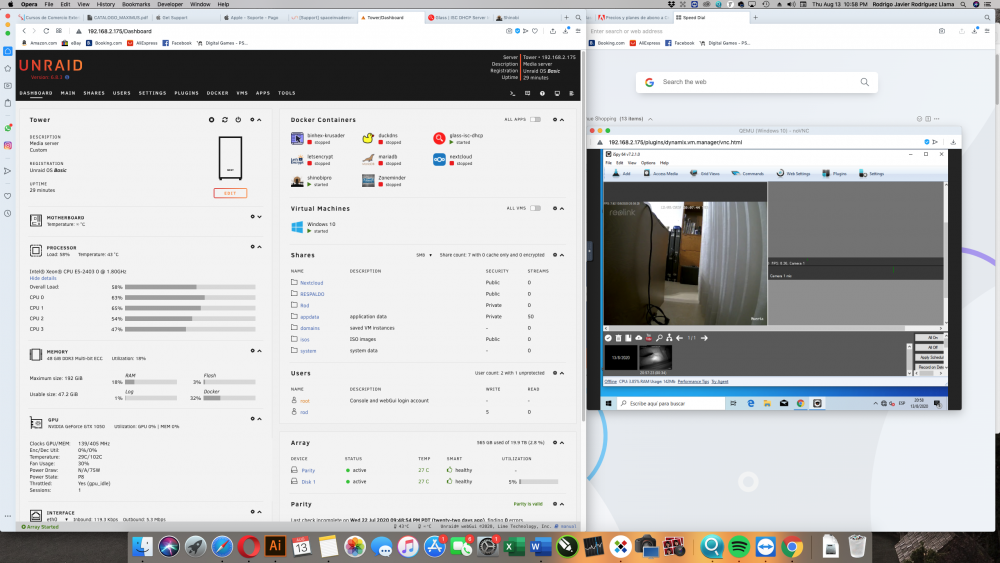Screen dimensions: 1000x563
Task: Collapse the Virtual Machines panel chevron
Action: [x=562, y=208]
